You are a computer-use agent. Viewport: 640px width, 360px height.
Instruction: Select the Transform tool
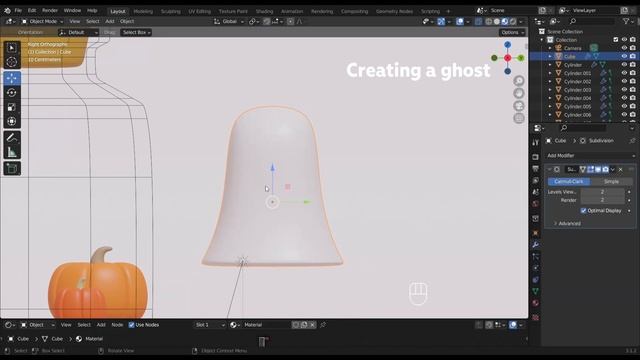pyautogui.click(x=11, y=121)
